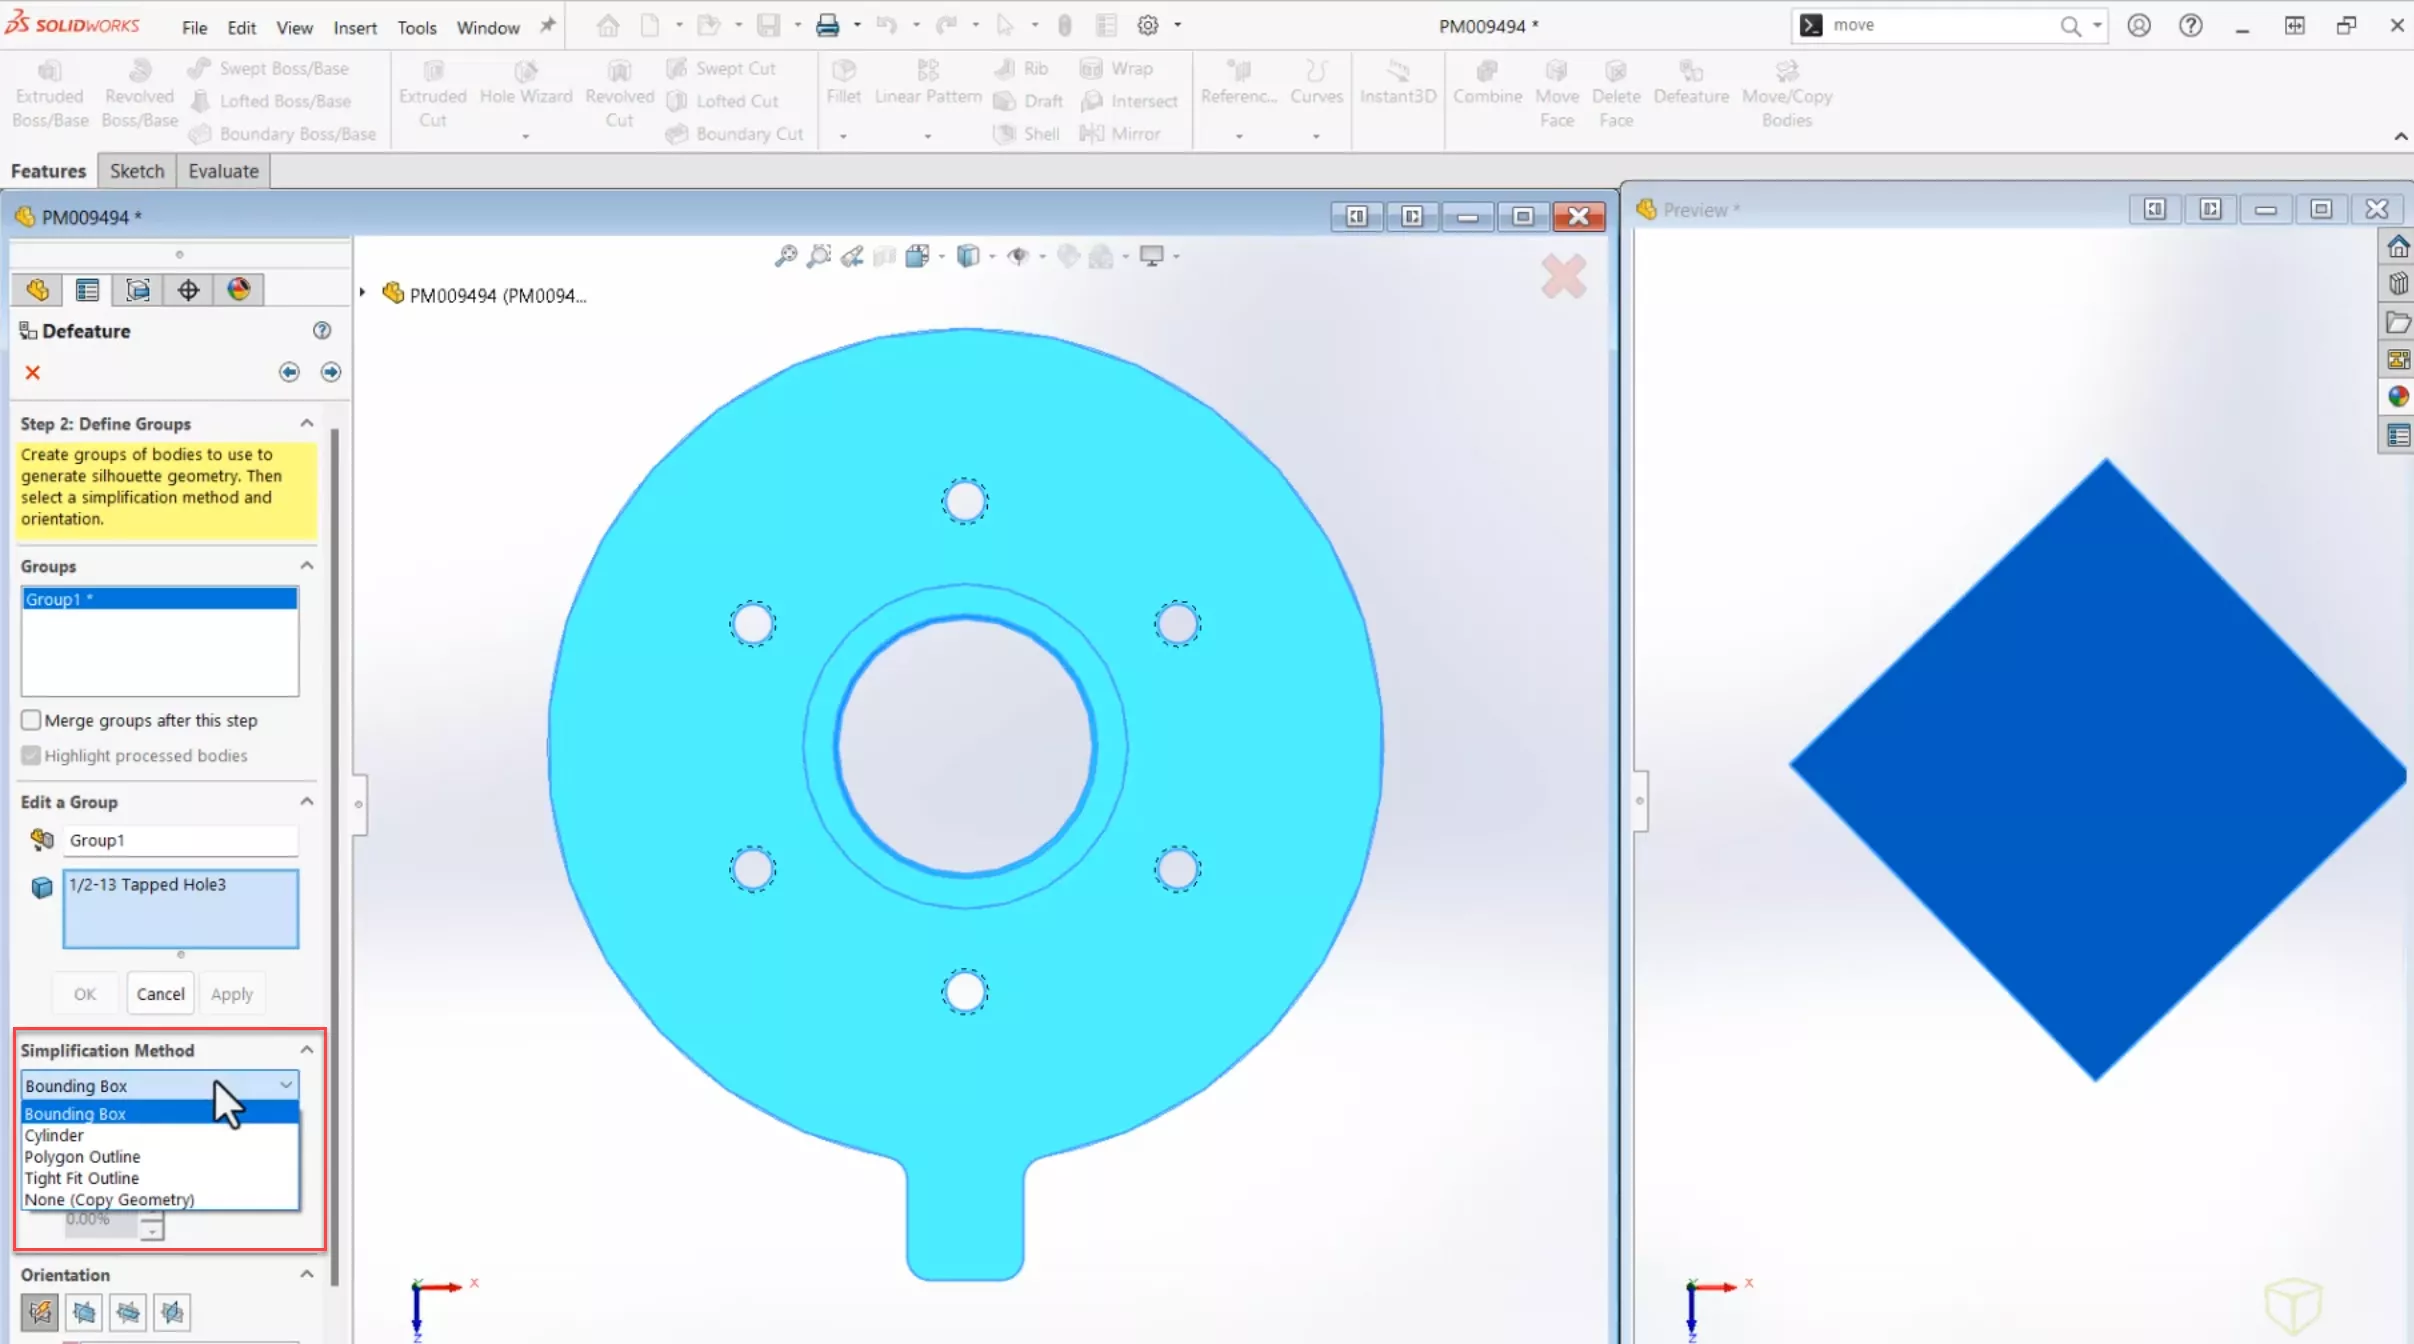Switch to the Evaluate tab
The width and height of the screenshot is (2414, 1344).
click(x=222, y=170)
